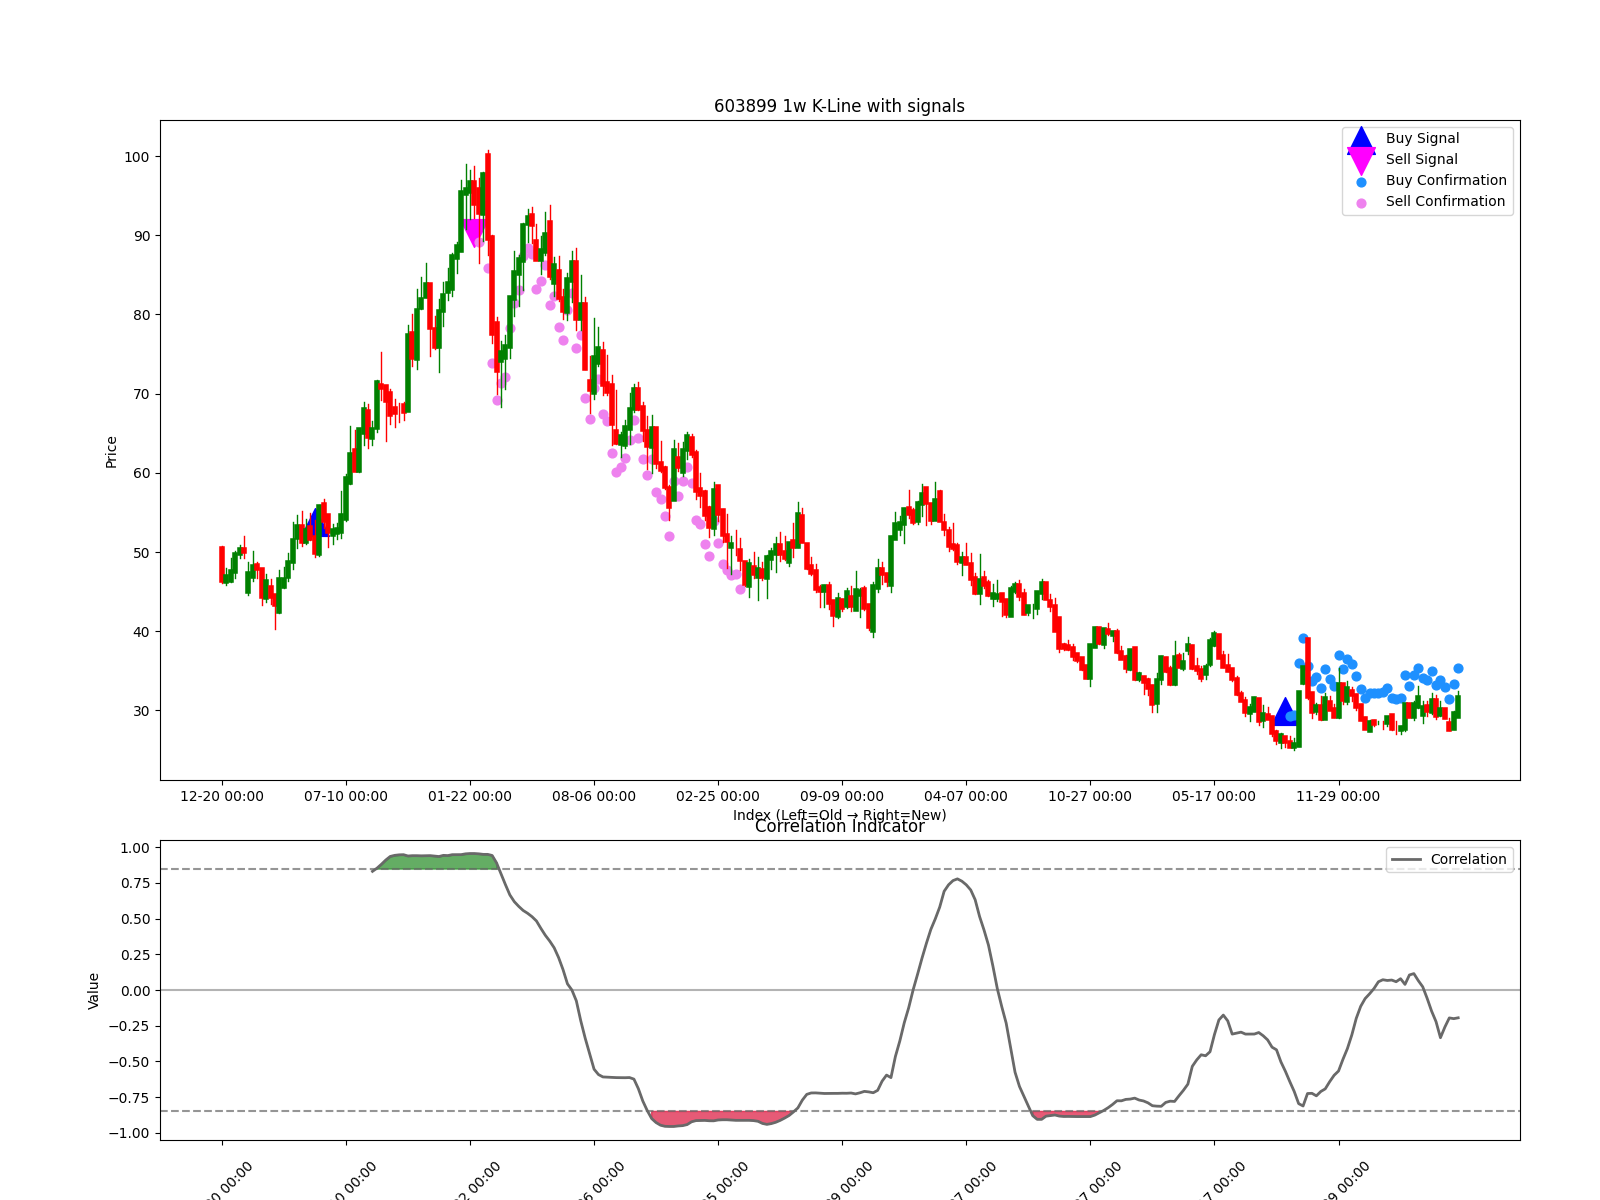Click the x-axis tick '11-29 00:00'

tap(1338, 796)
